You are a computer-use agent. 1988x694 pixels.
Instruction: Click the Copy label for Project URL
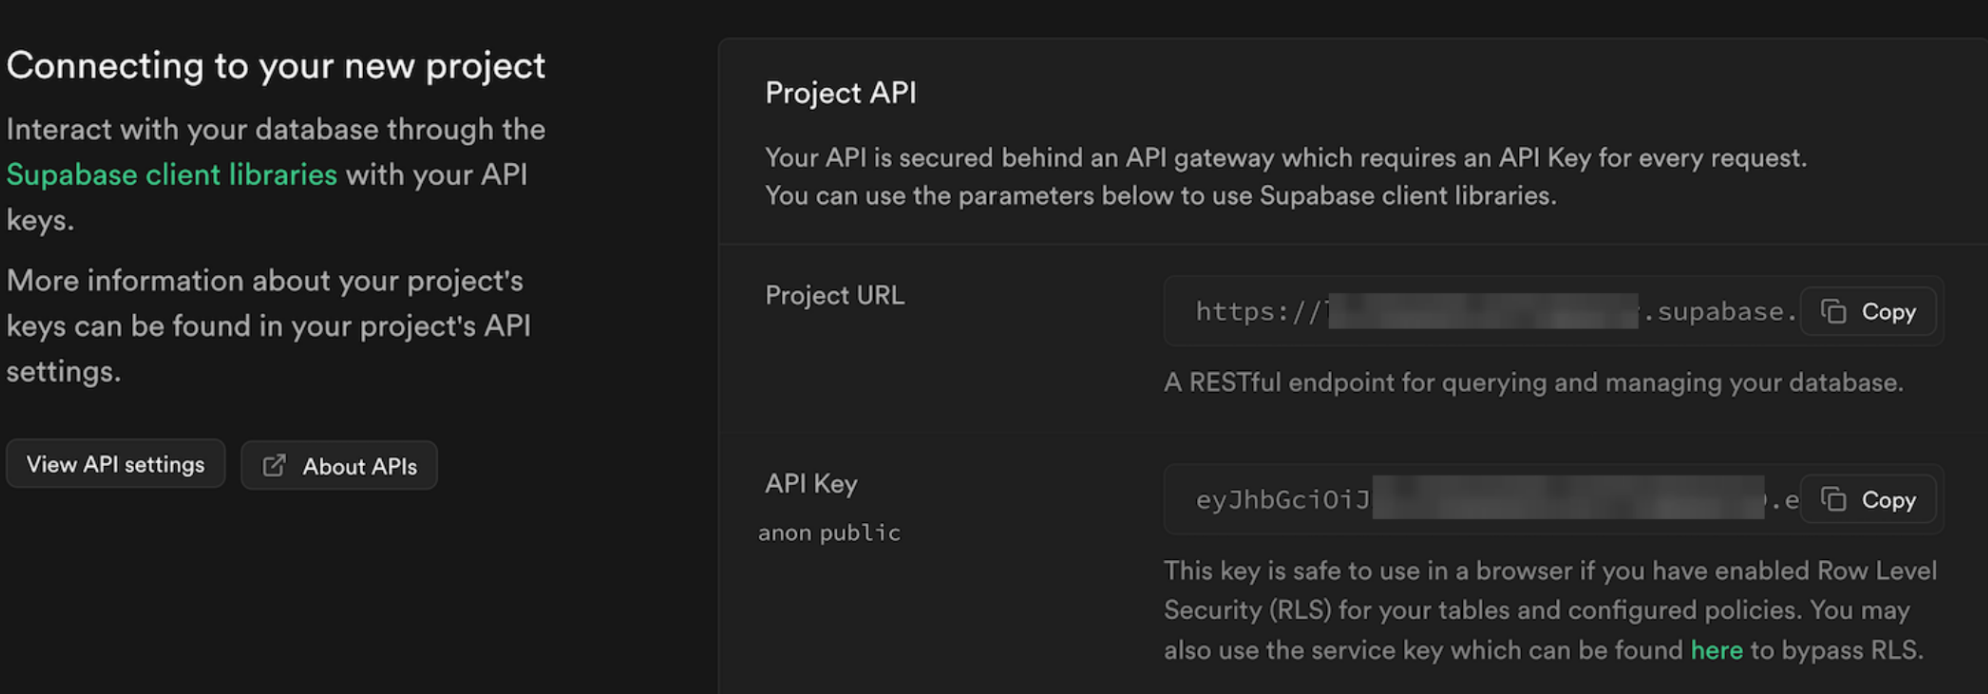point(1888,312)
